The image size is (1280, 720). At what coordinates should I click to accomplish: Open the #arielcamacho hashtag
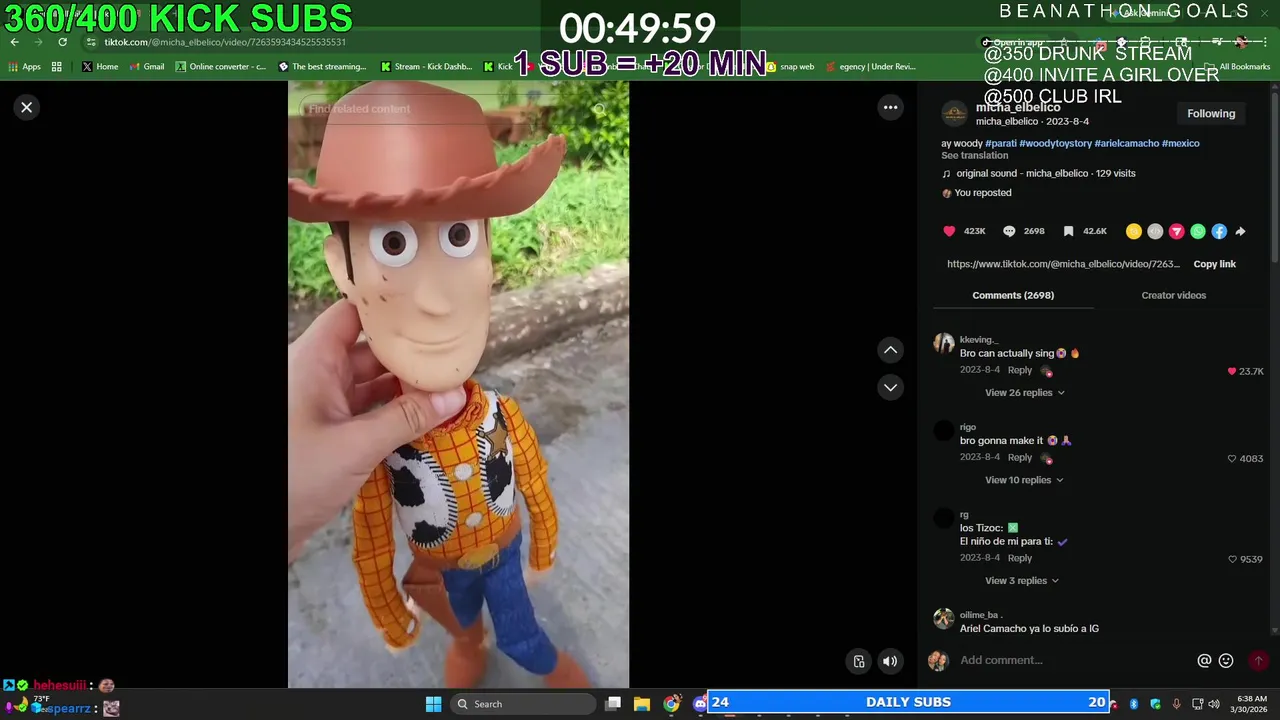1126,143
